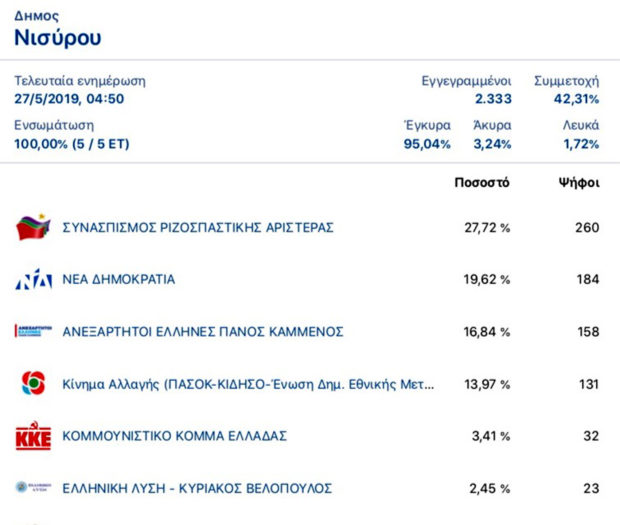
Task: Open ΝΕΑ ΔΗΜΟΚΡΑΤΙΑ party link
Action: [119, 279]
